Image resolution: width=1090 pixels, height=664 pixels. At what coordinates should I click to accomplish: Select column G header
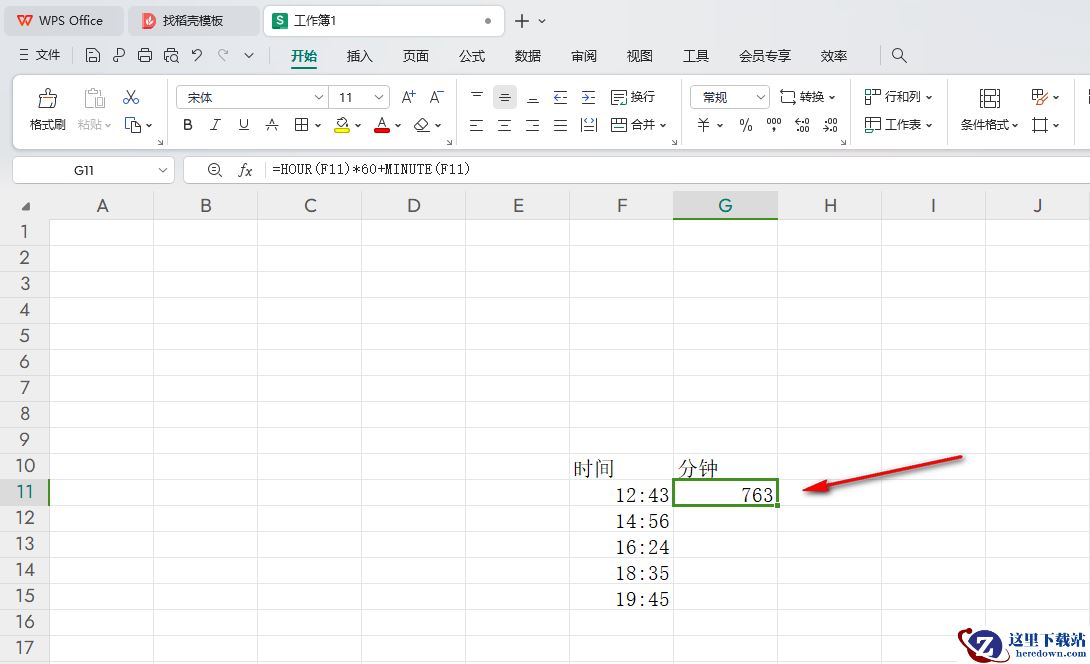pyautogui.click(x=725, y=206)
